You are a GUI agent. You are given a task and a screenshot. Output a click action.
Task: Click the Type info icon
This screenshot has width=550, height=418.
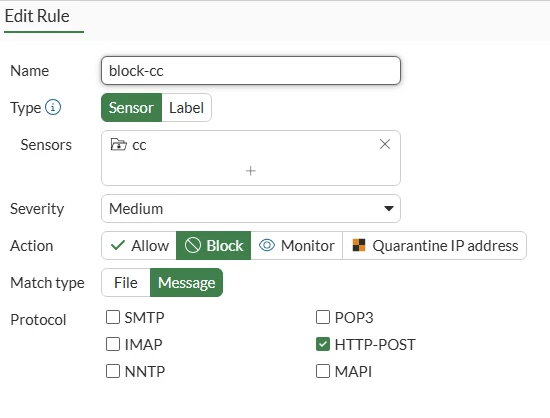(x=53, y=107)
